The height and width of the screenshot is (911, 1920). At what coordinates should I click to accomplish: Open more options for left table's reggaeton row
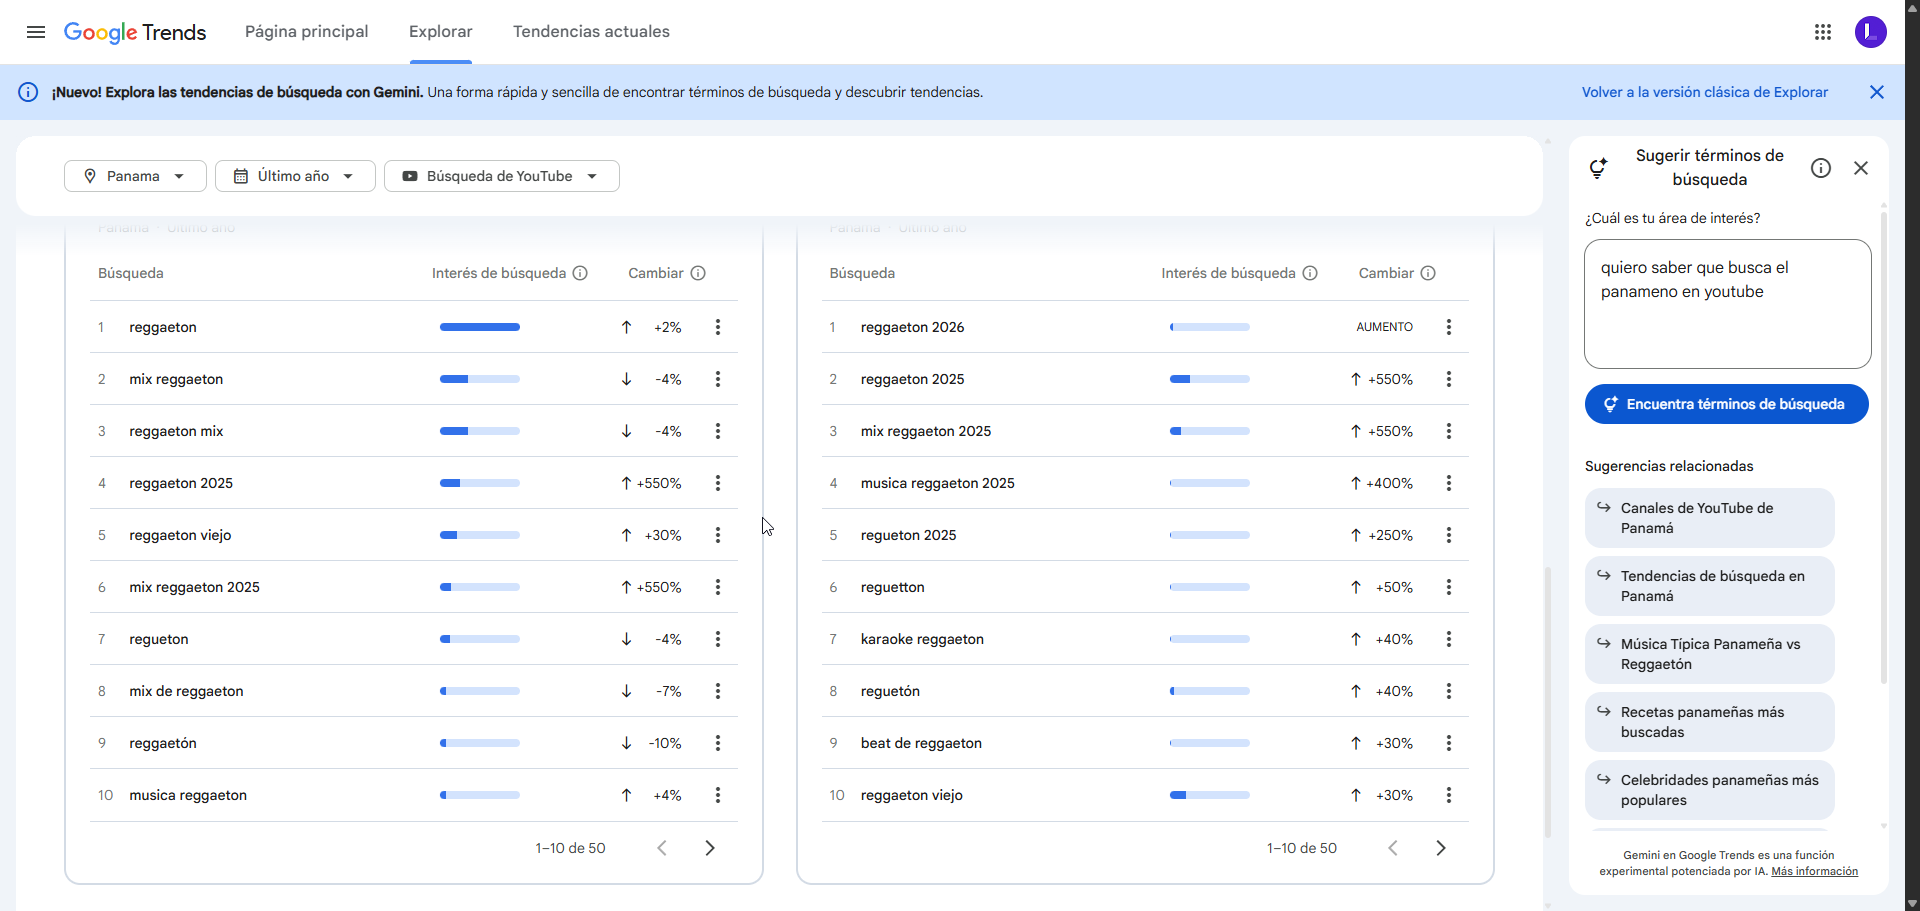[718, 327]
